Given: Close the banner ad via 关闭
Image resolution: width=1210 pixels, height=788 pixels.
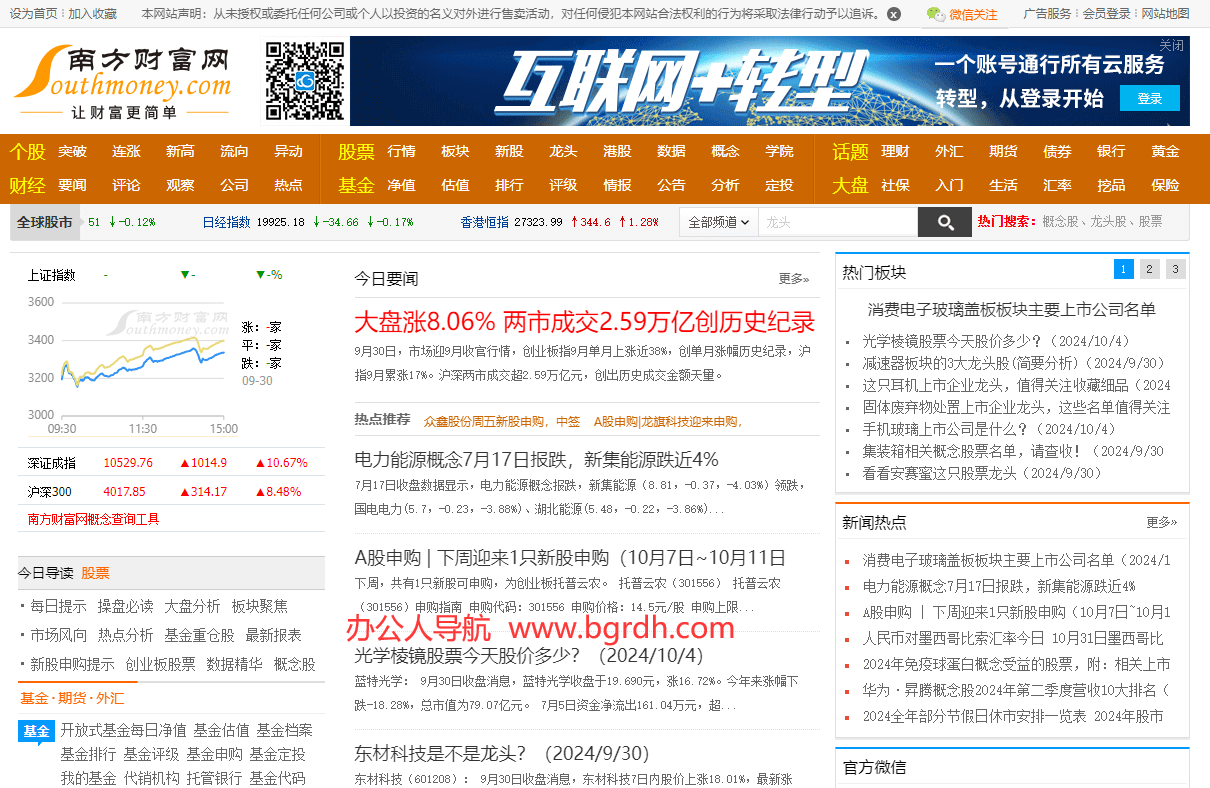Looking at the screenshot, I should [x=1171, y=46].
